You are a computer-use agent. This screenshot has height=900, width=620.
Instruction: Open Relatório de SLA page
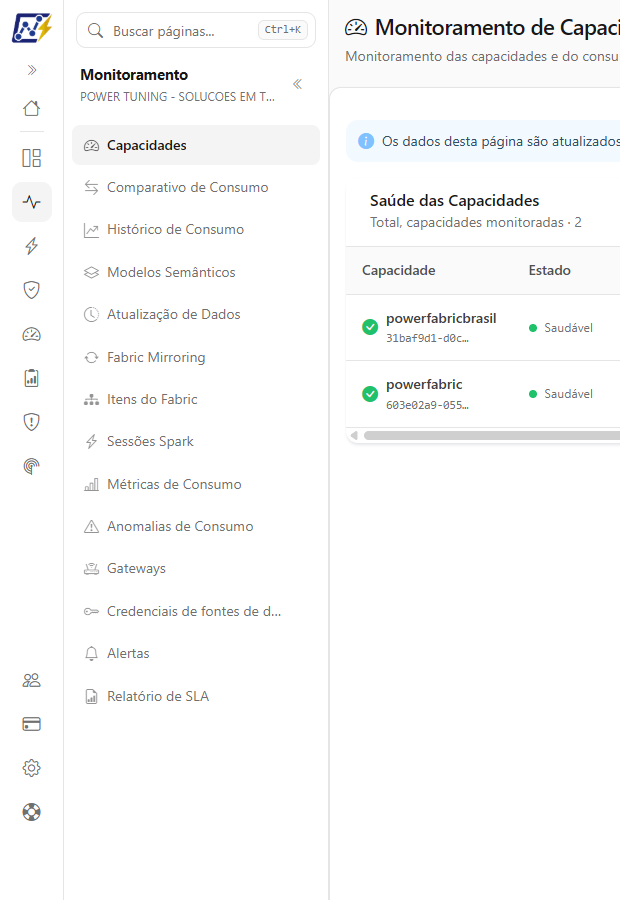click(196, 696)
